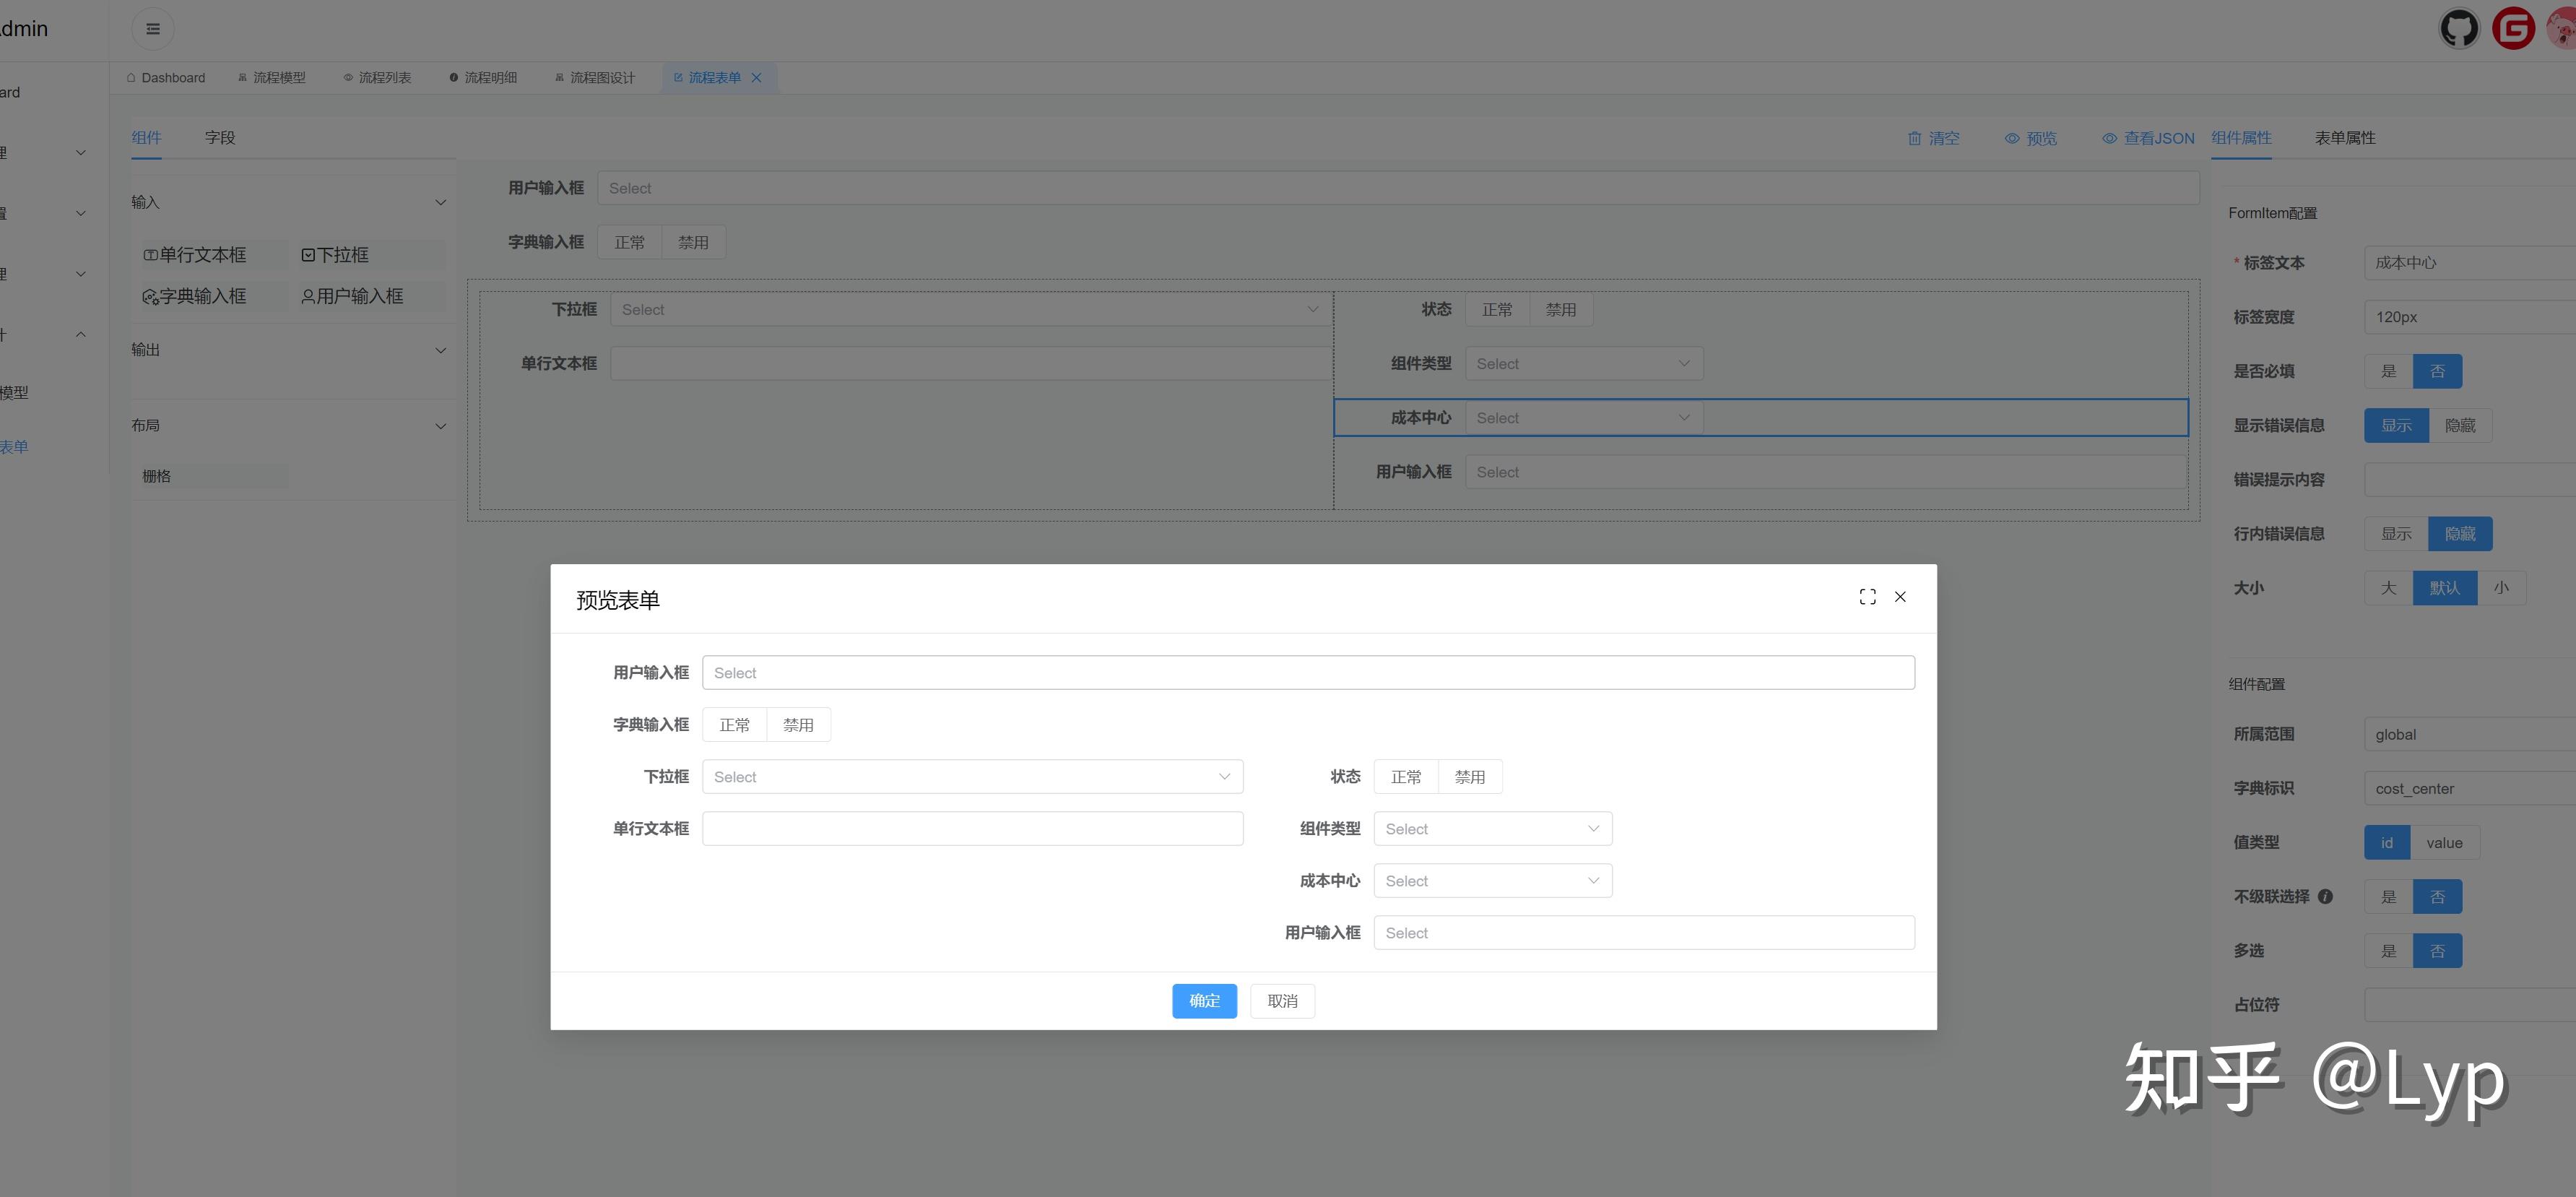Open the 成本中心 dropdown in preview dialog
2576x1197 pixels.
(x=1492, y=881)
